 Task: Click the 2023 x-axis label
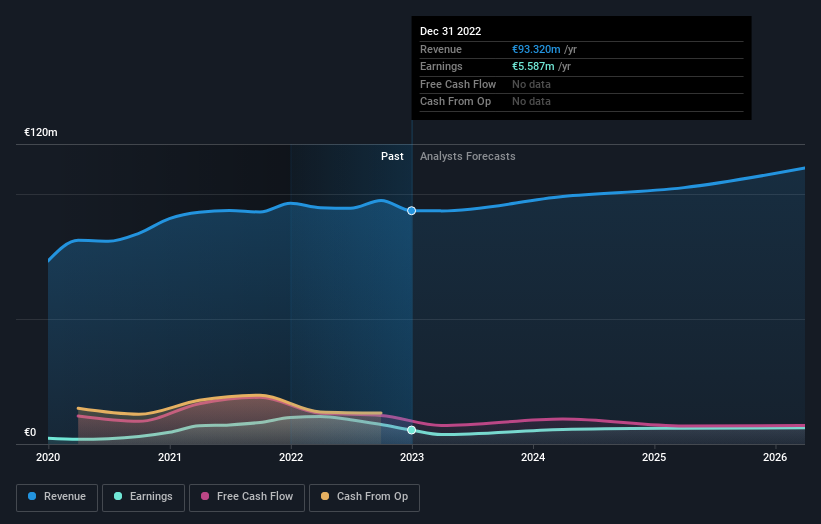(x=412, y=457)
